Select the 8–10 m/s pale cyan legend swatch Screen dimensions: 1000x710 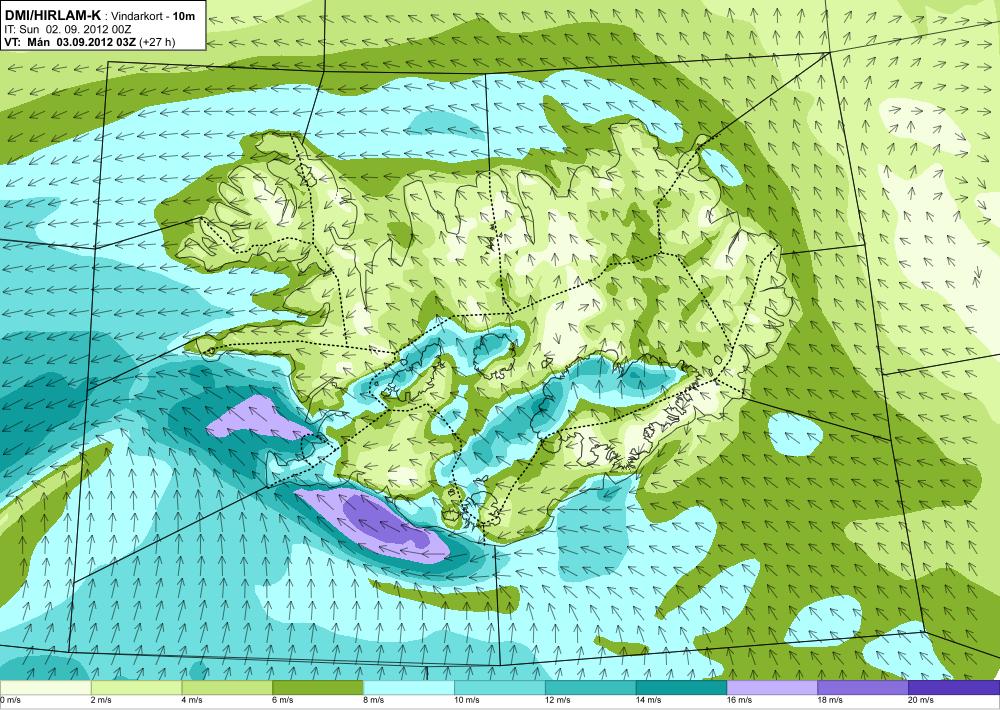(x=409, y=688)
